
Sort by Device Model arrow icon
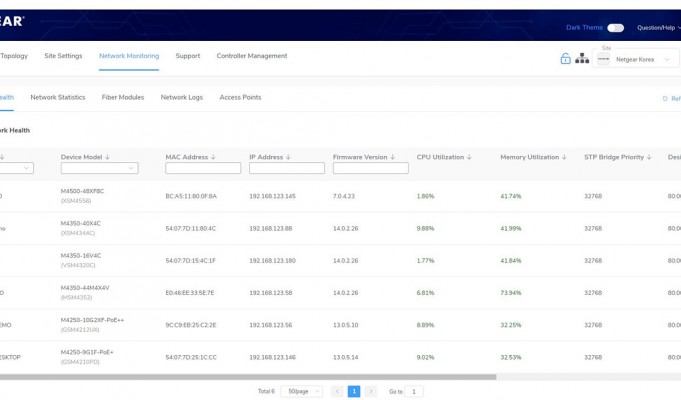[107, 157]
